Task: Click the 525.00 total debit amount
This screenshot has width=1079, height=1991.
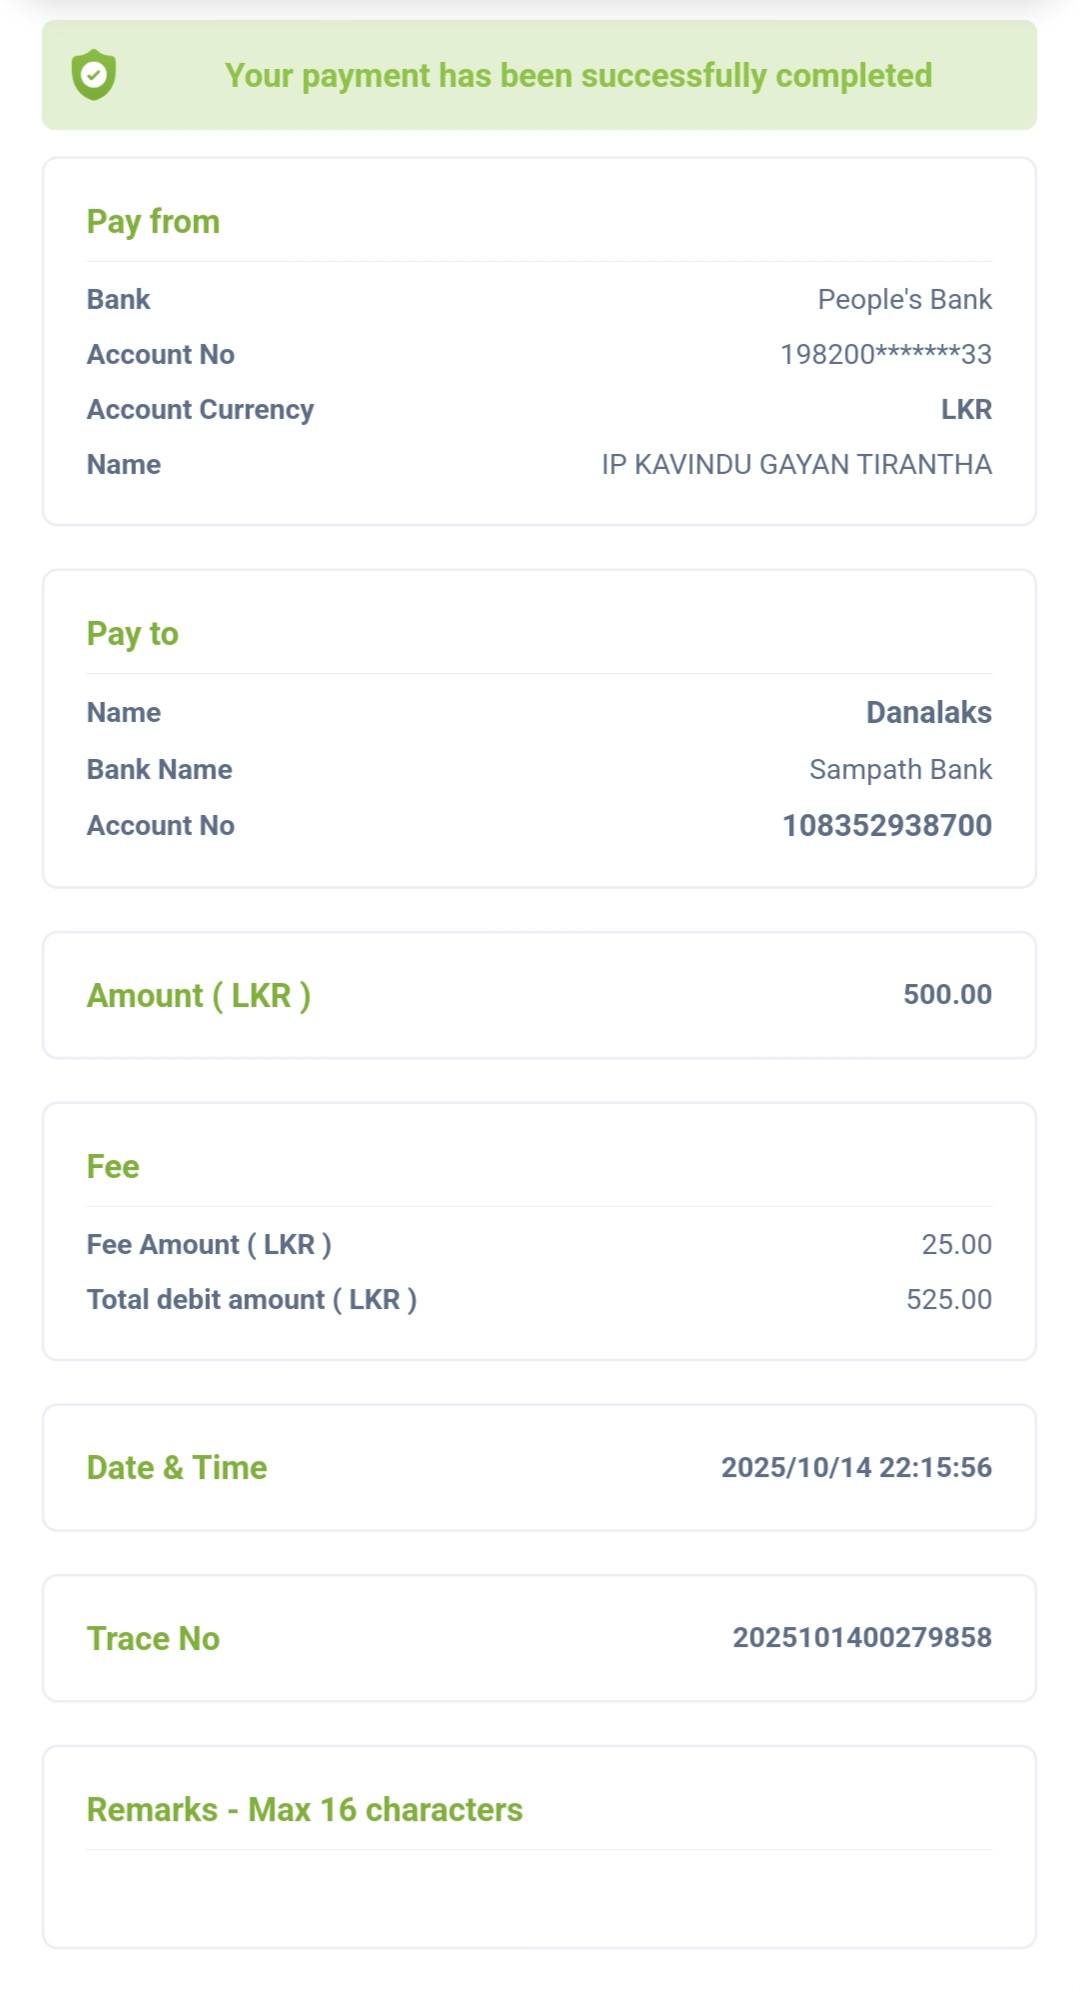Action: coord(948,1300)
